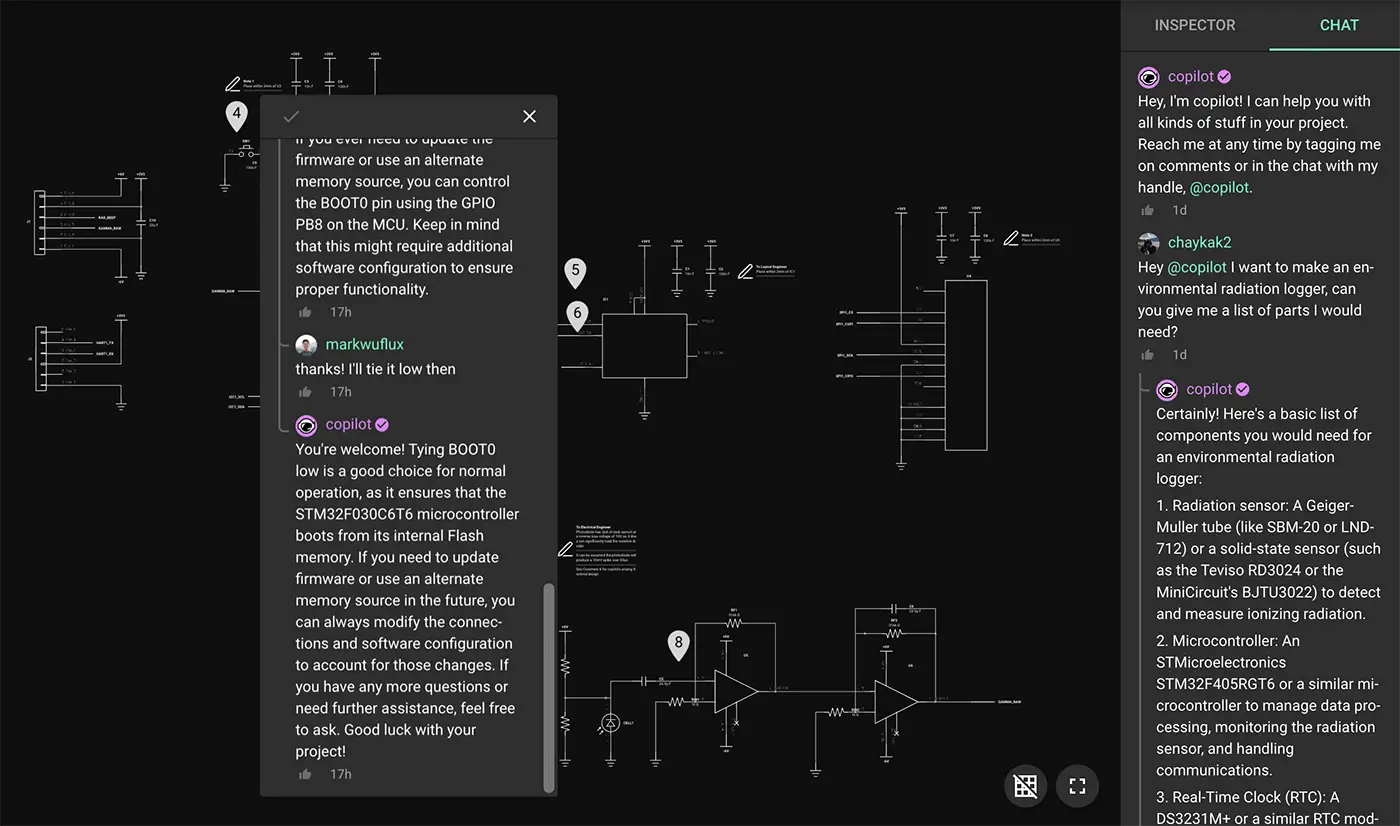The height and width of the screenshot is (826, 1400).
Task: Close the comment thread popup
Action: tap(529, 116)
